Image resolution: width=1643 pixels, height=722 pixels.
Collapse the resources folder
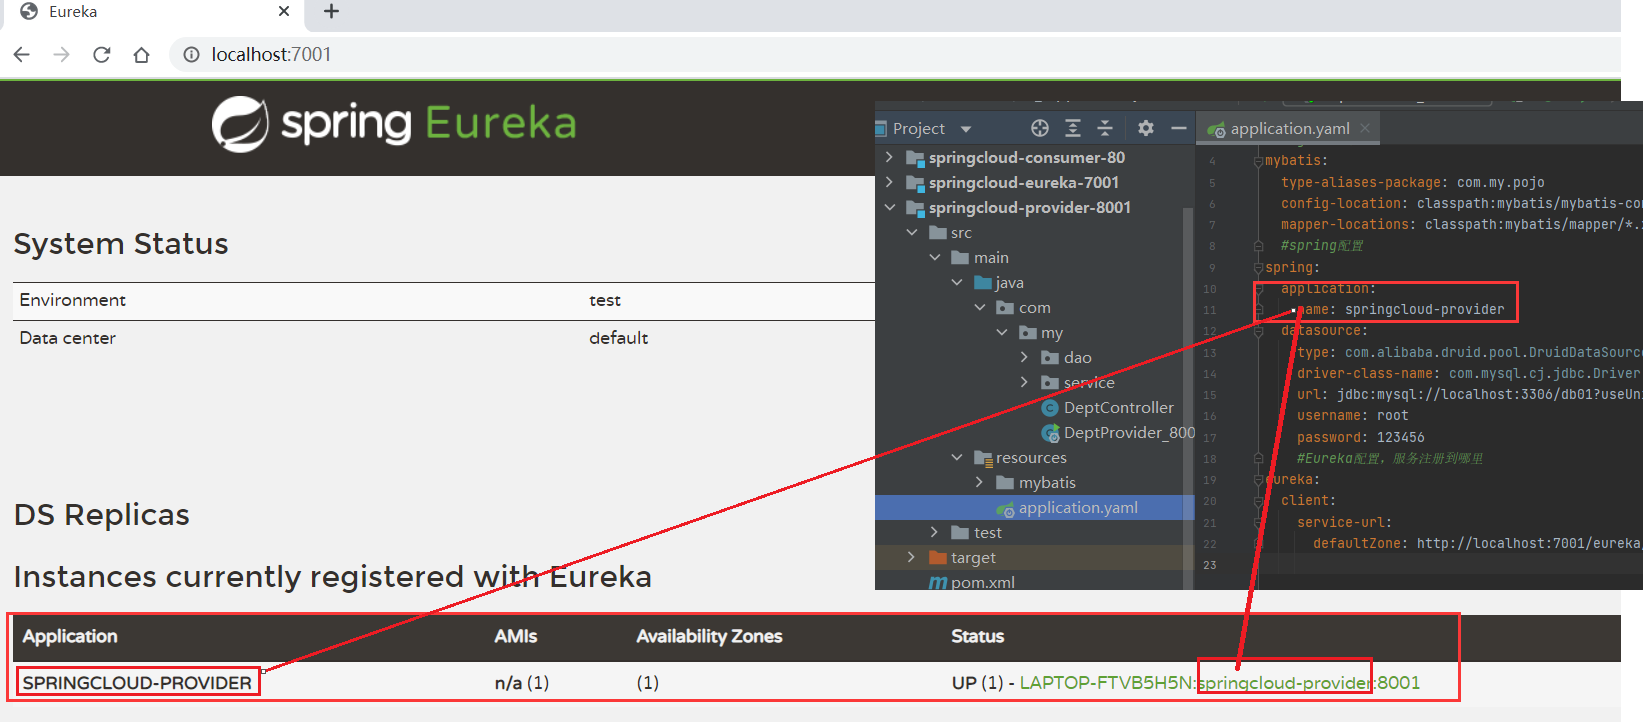point(957,457)
